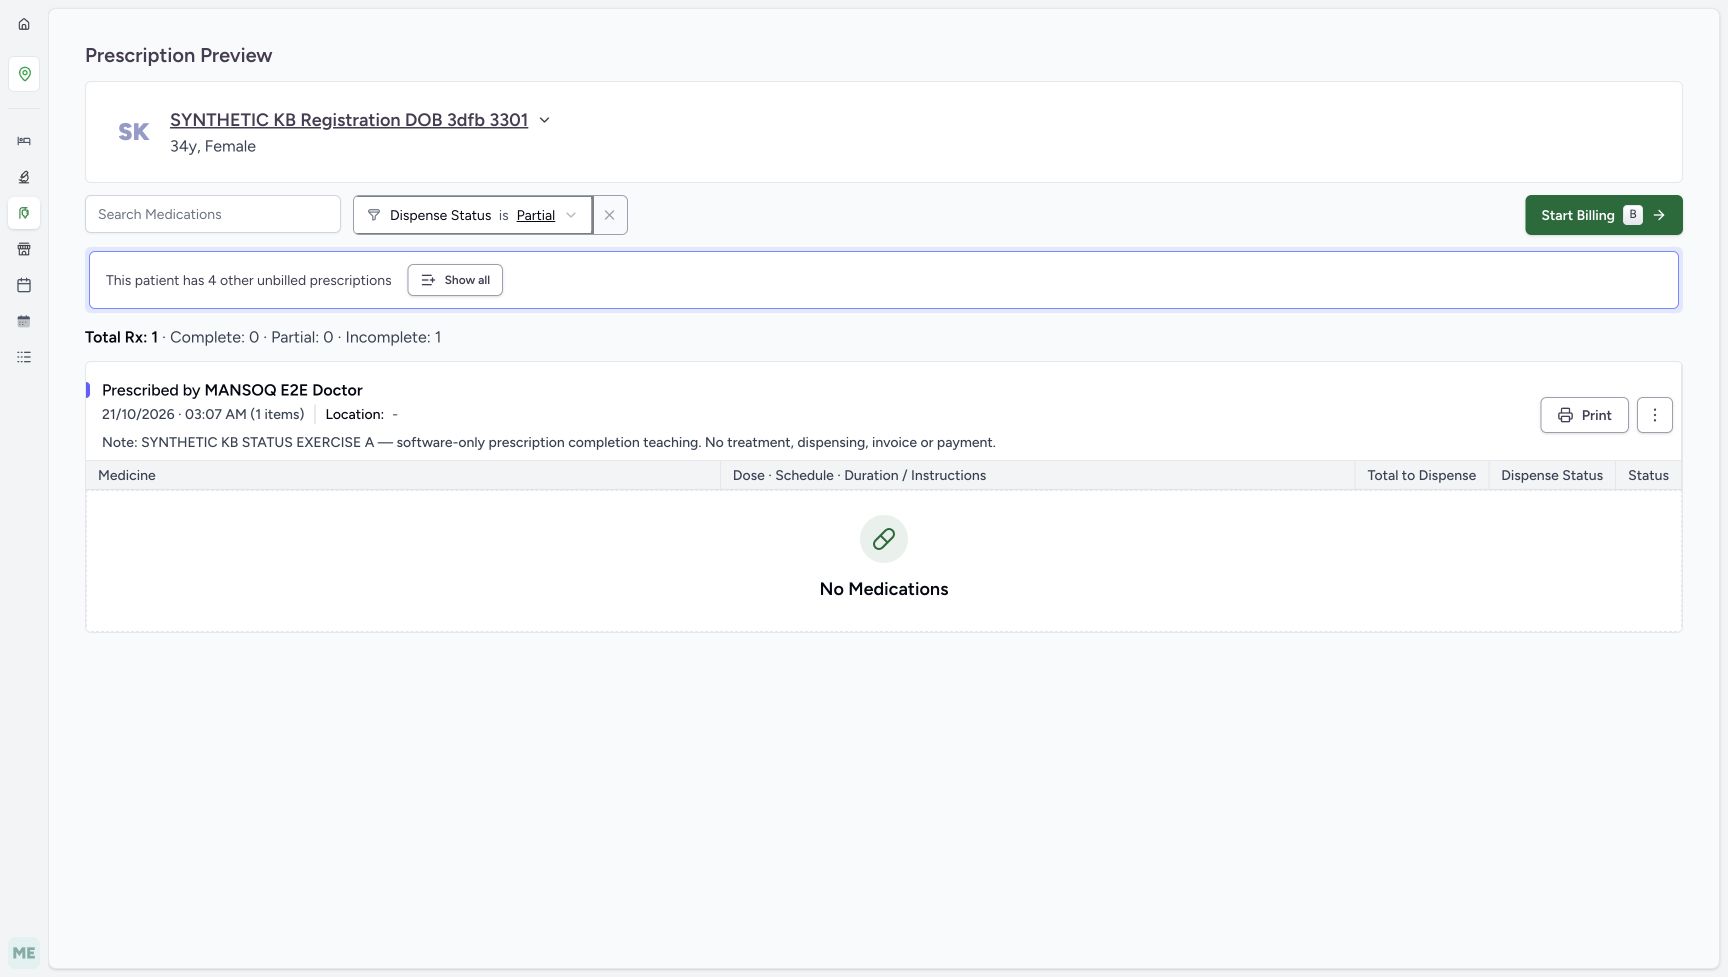
Task: Click the Start Billing button
Action: [x=1603, y=215]
